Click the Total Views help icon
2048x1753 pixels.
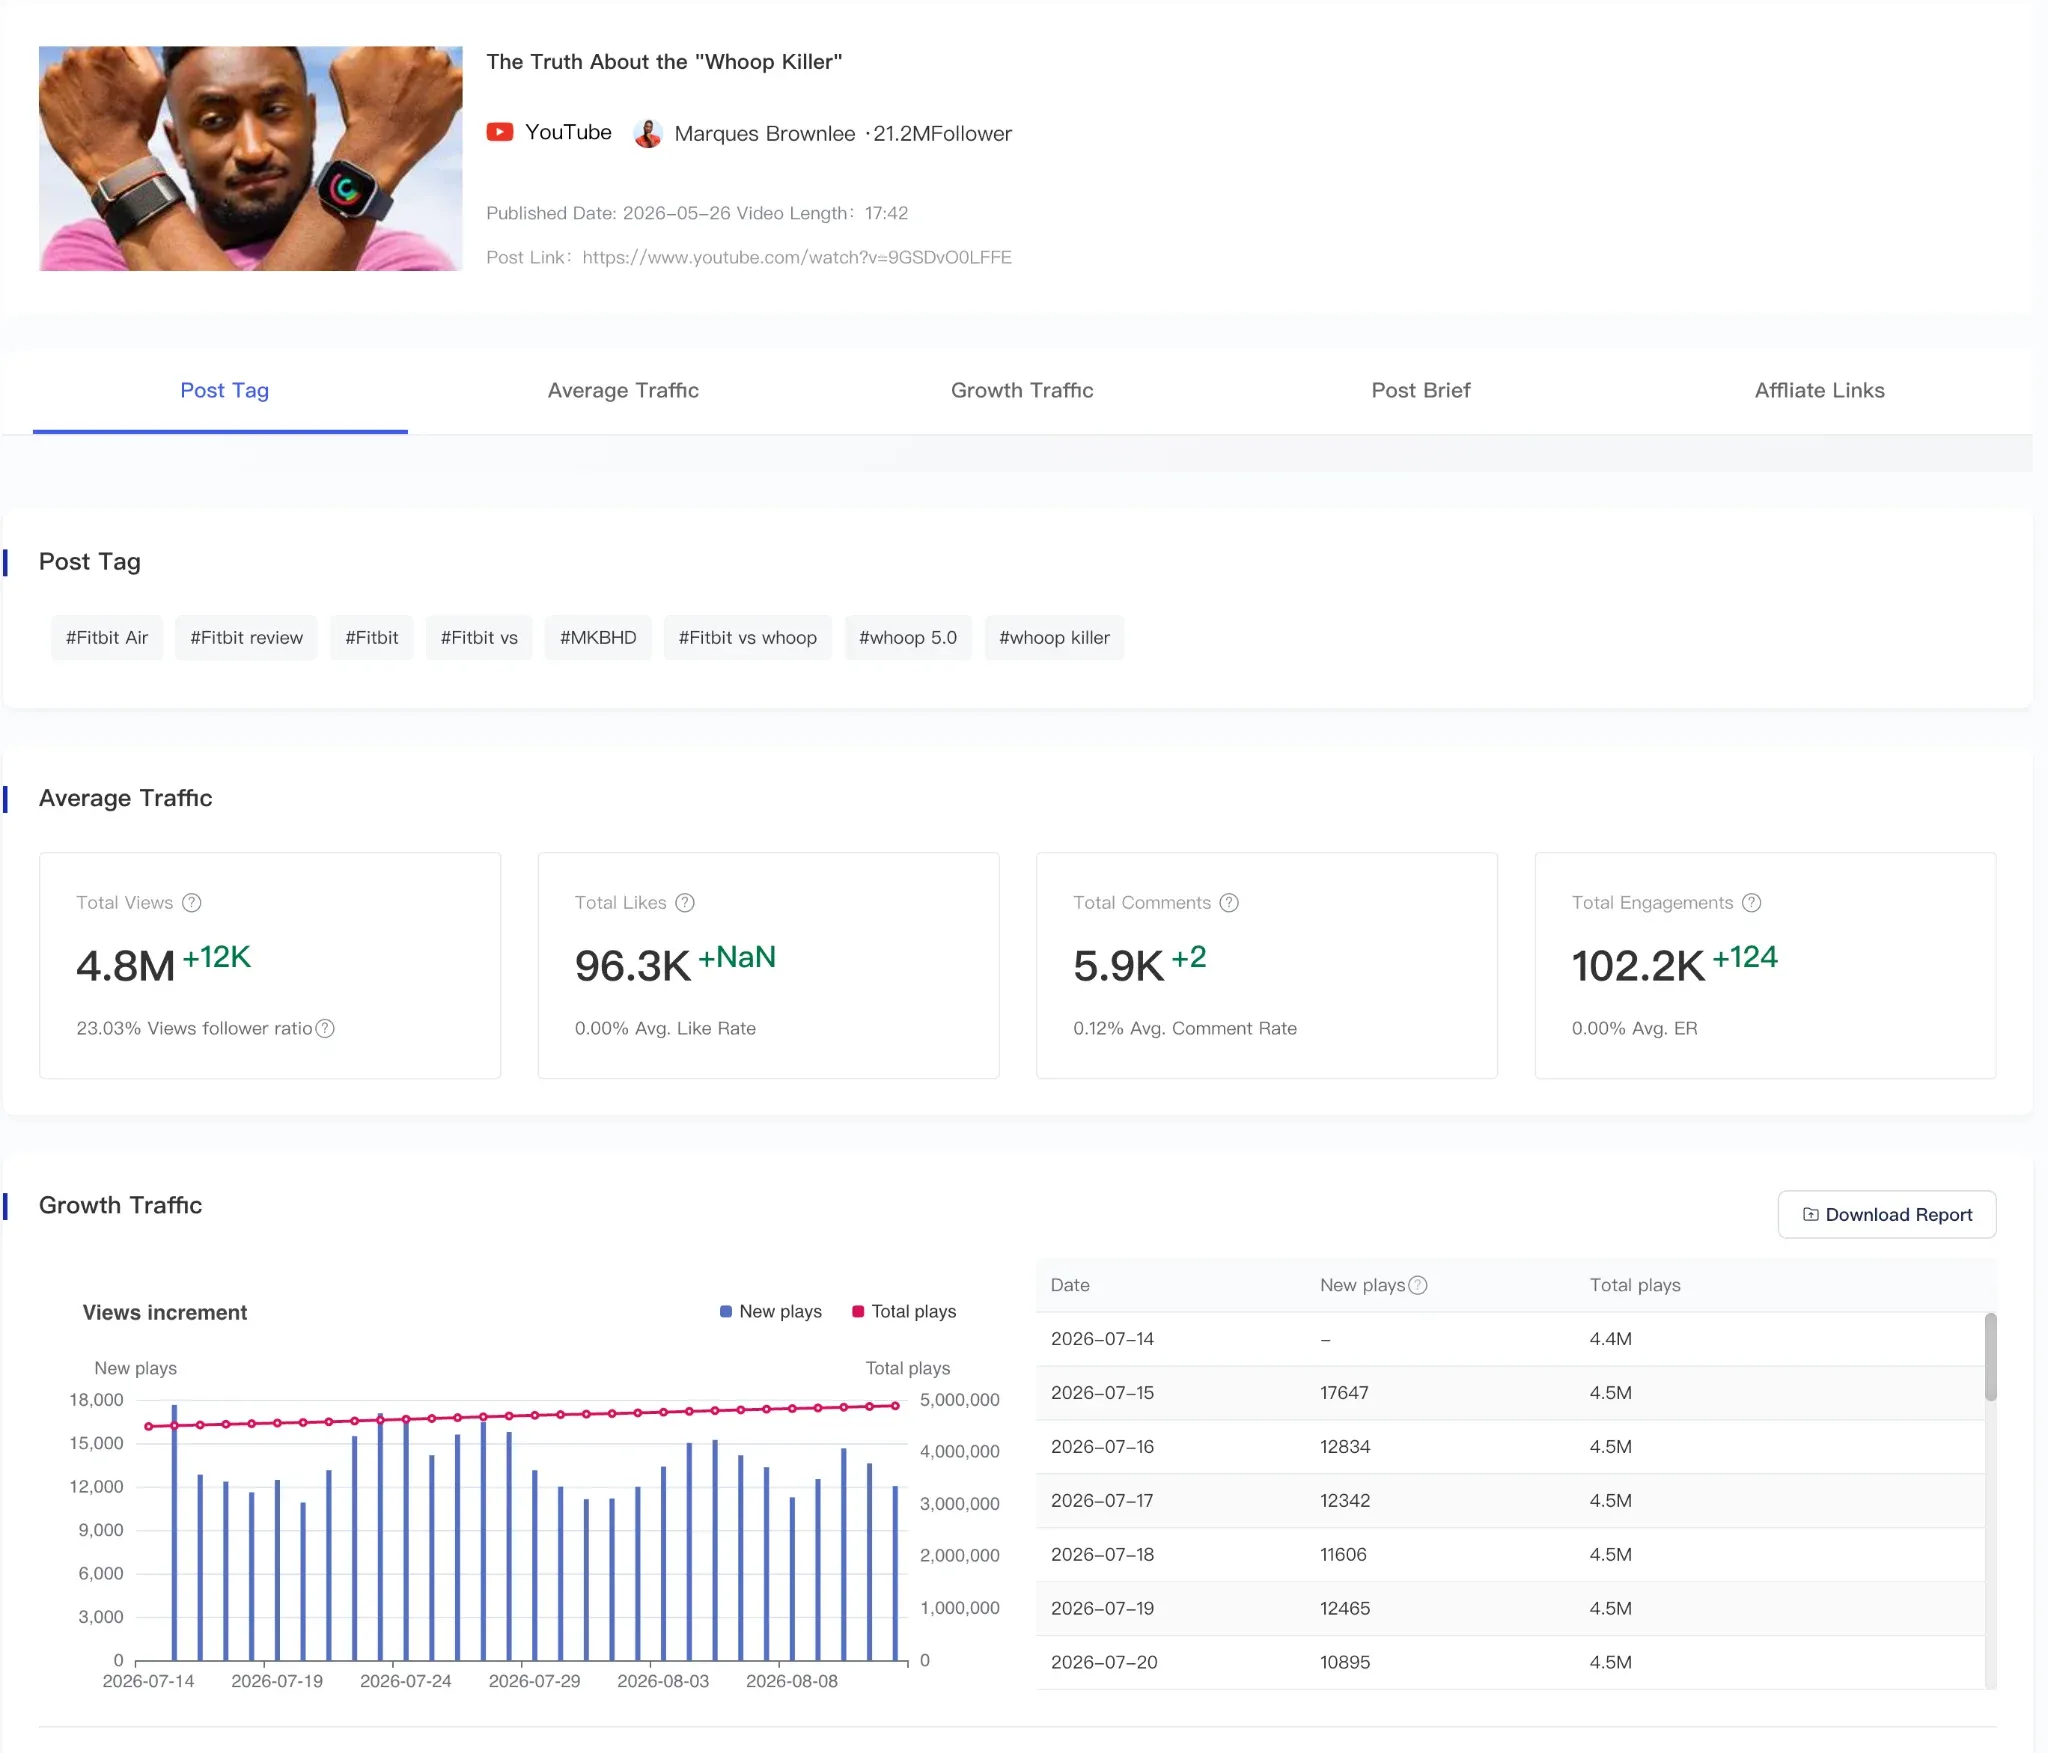click(x=192, y=903)
